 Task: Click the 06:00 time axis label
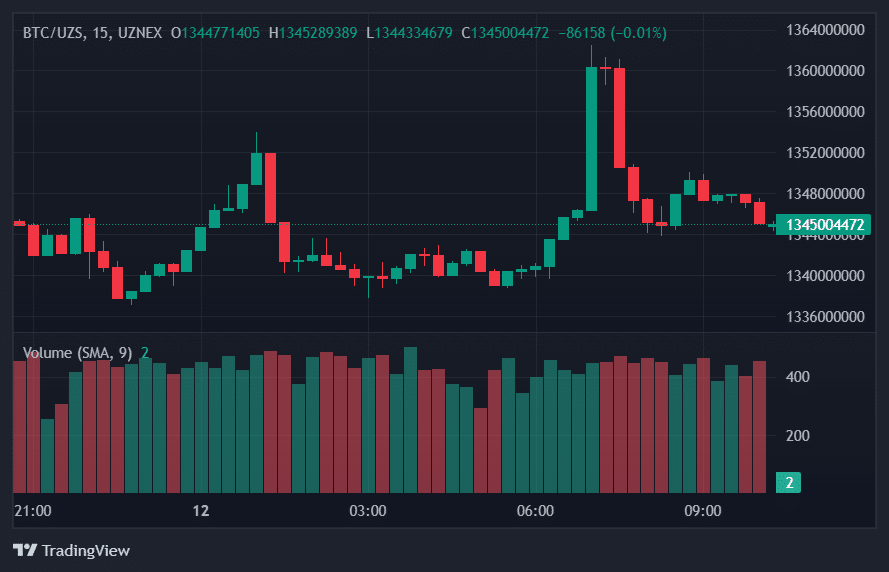(x=535, y=511)
